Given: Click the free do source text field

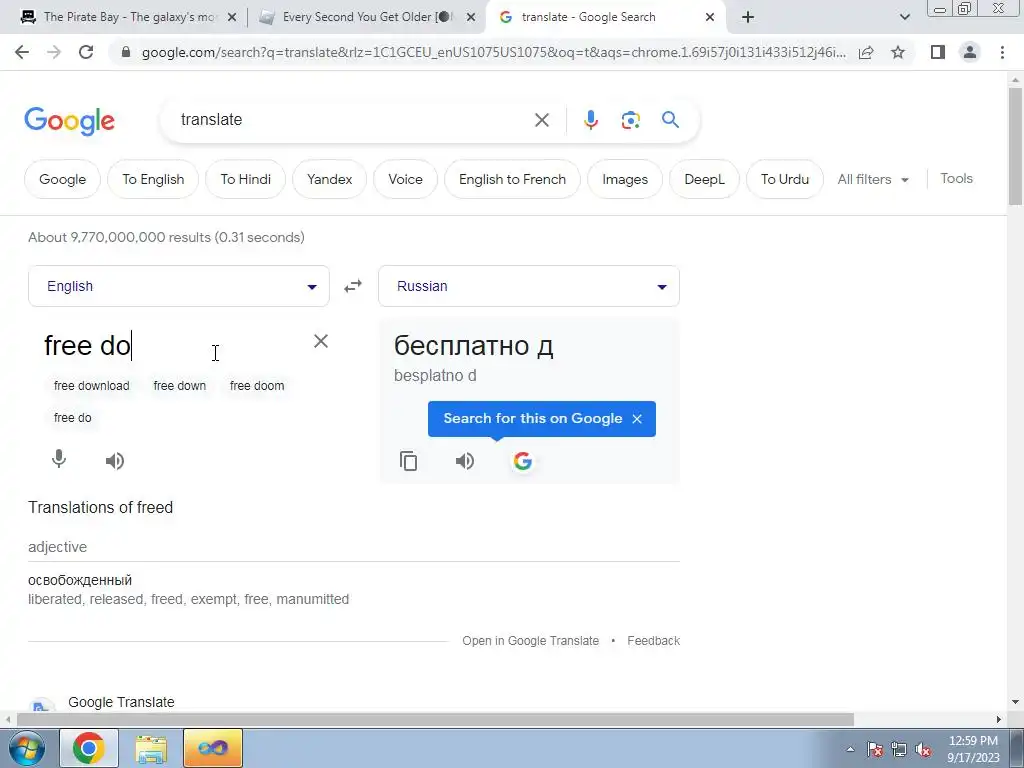Looking at the screenshot, I should tap(173, 345).
